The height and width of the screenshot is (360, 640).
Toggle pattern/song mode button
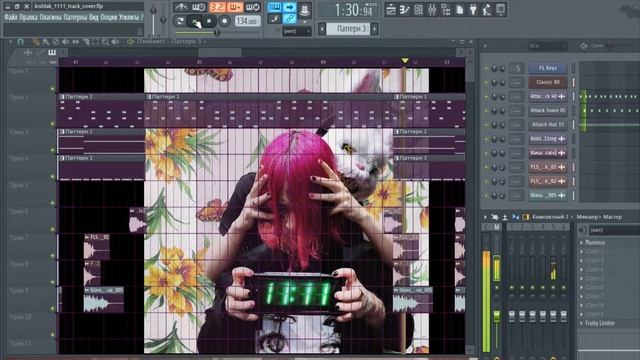(x=180, y=21)
